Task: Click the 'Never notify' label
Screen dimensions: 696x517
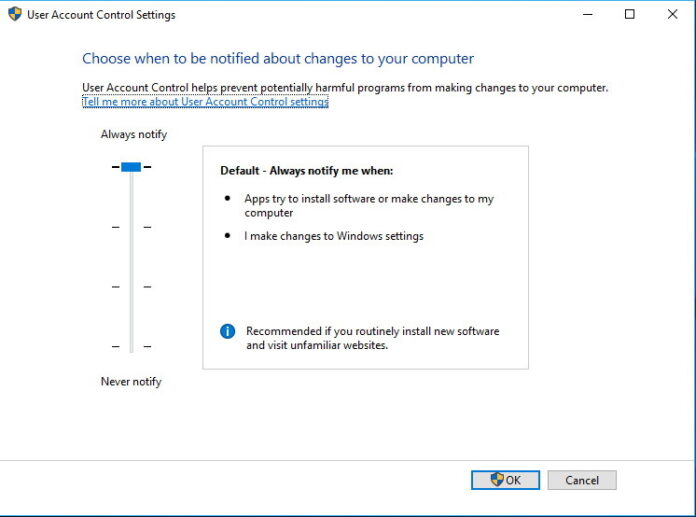Action: 131,382
